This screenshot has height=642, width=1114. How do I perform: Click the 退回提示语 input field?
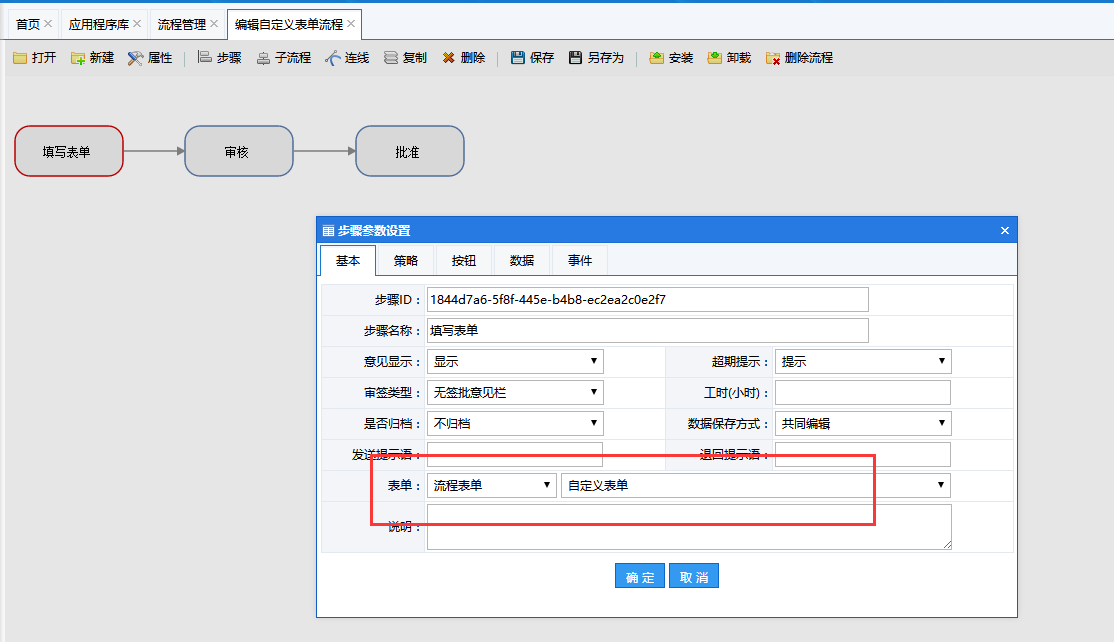pos(863,455)
